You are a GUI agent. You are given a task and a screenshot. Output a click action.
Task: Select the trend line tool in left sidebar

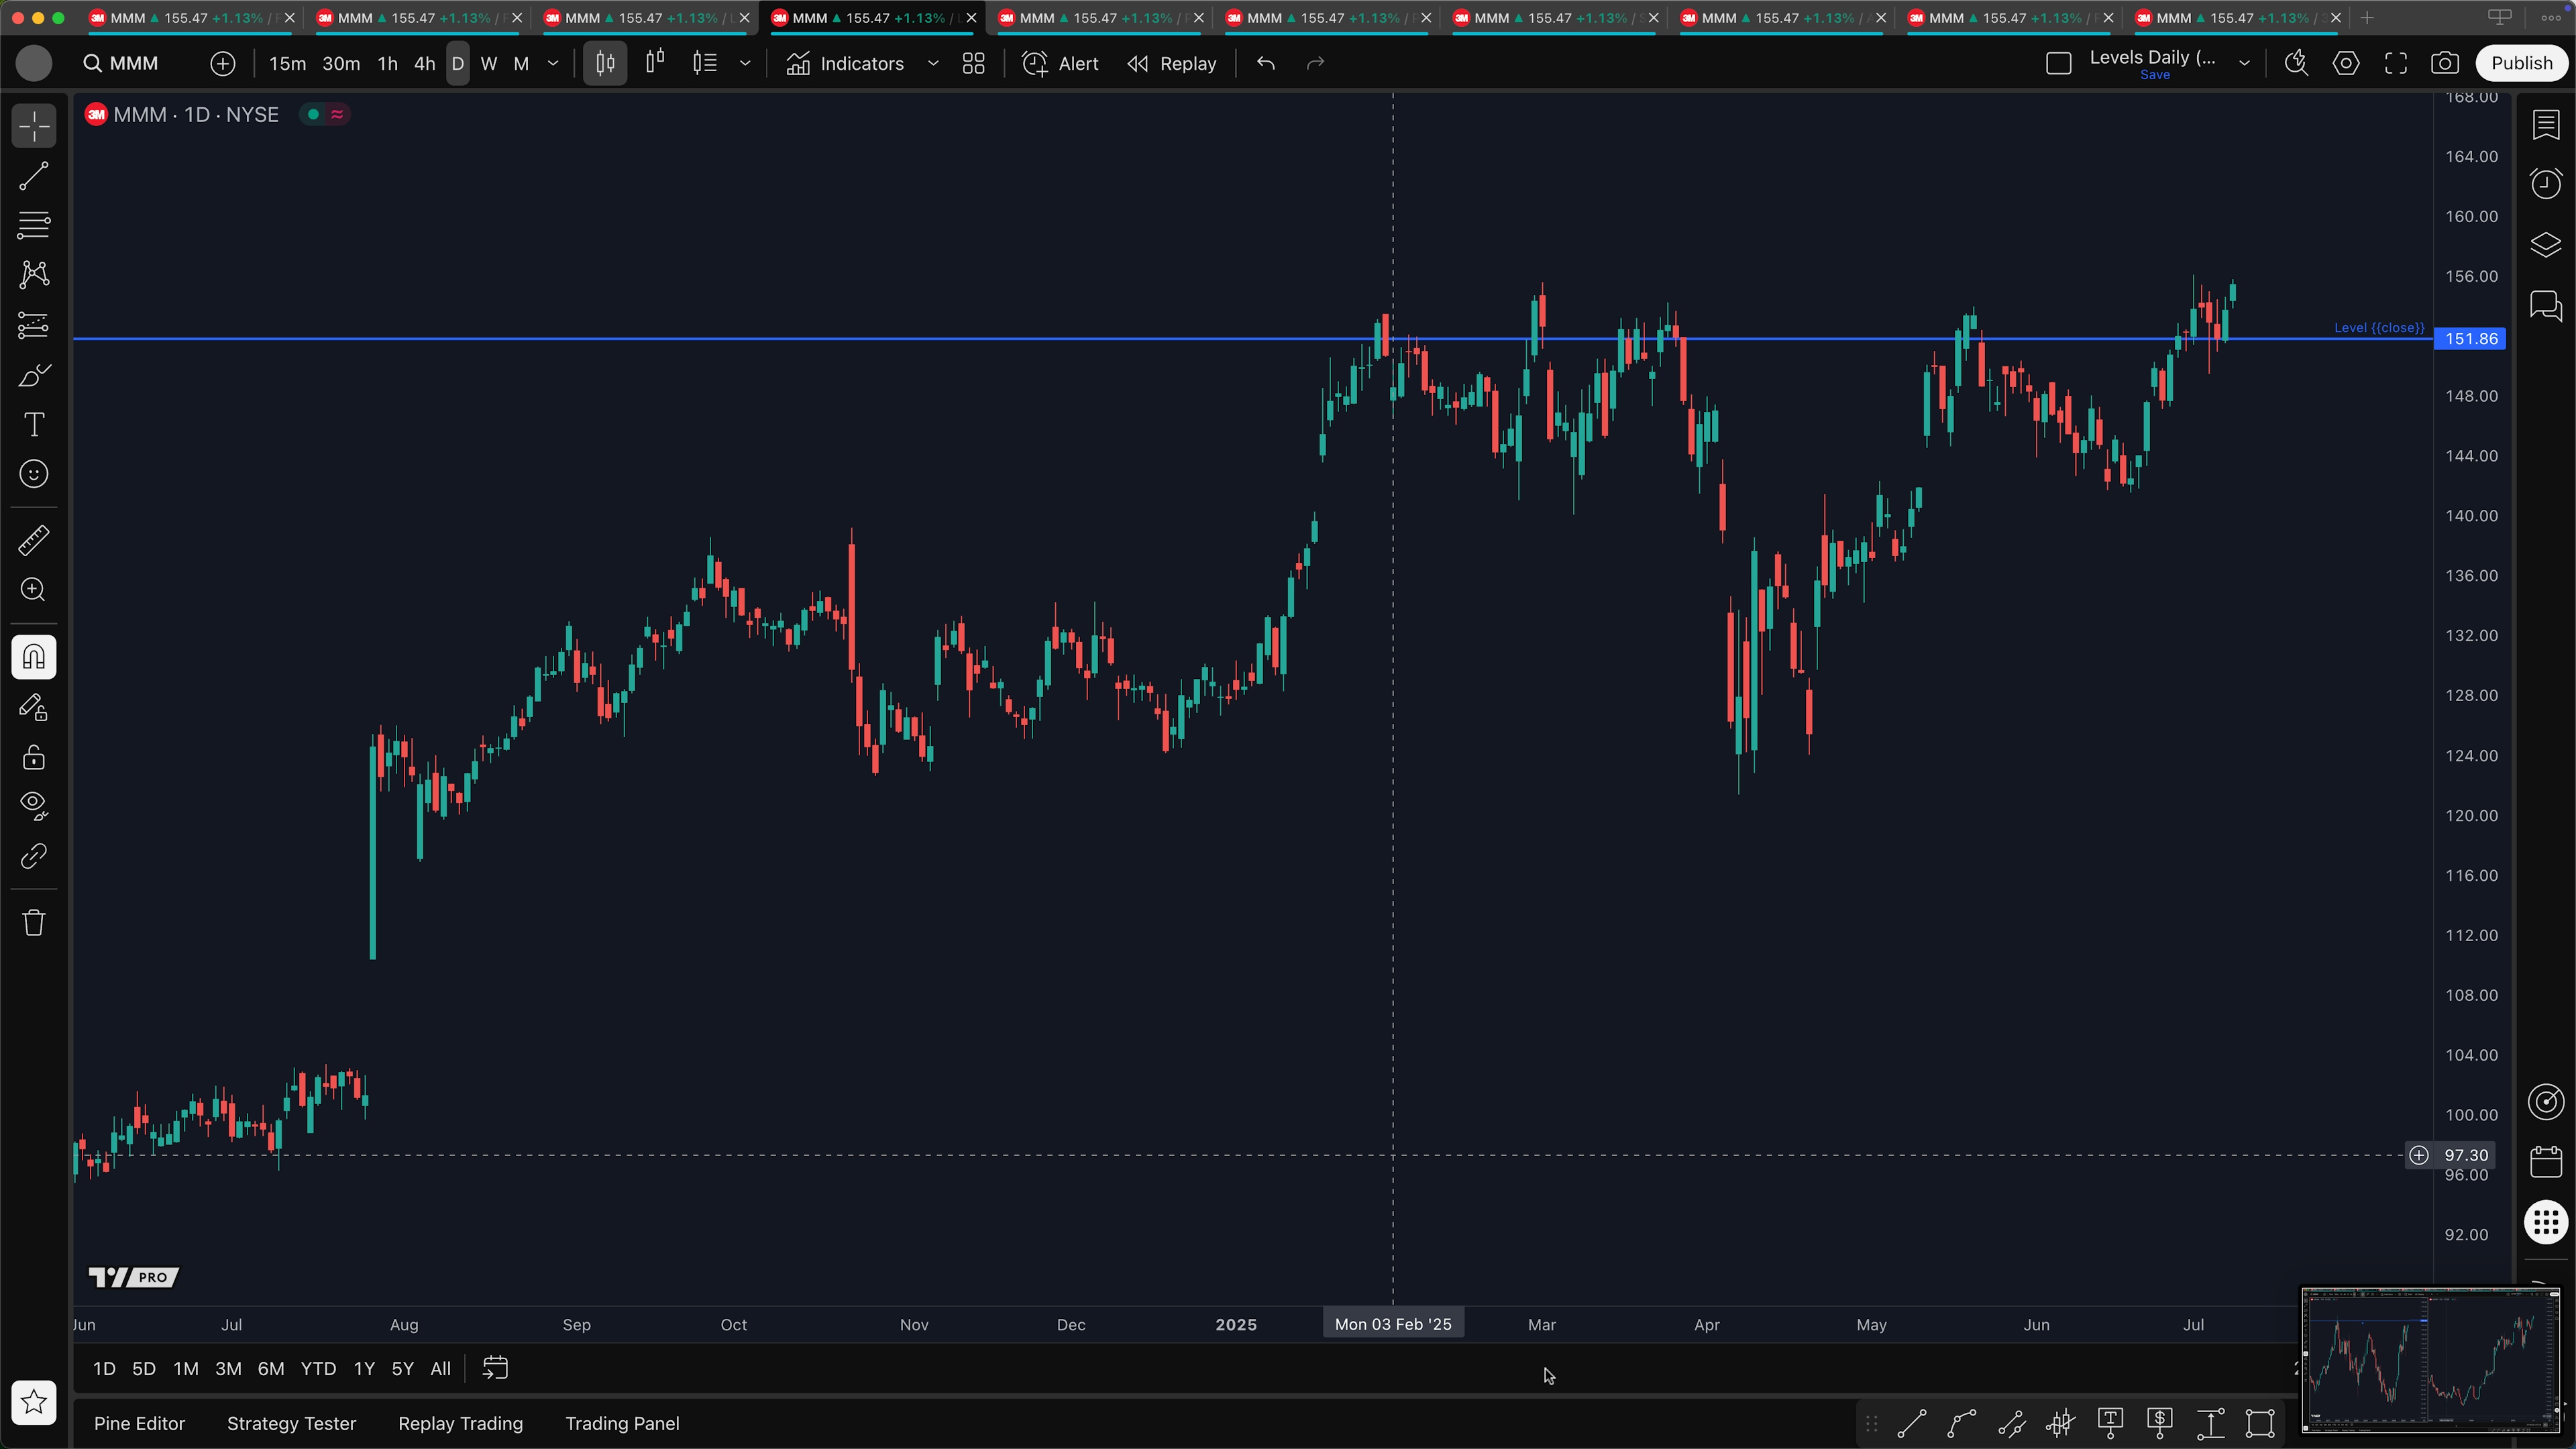[34, 176]
